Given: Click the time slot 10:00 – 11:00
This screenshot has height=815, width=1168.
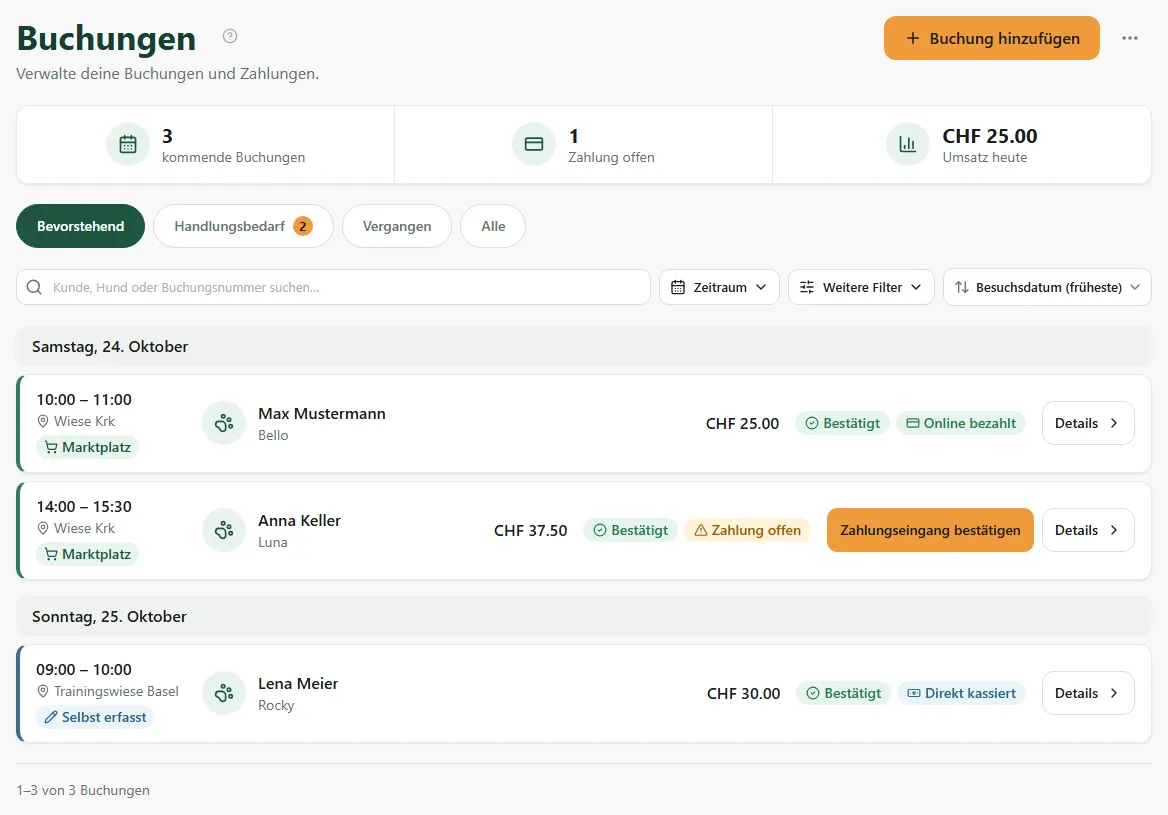Looking at the screenshot, I should click(x=84, y=400).
